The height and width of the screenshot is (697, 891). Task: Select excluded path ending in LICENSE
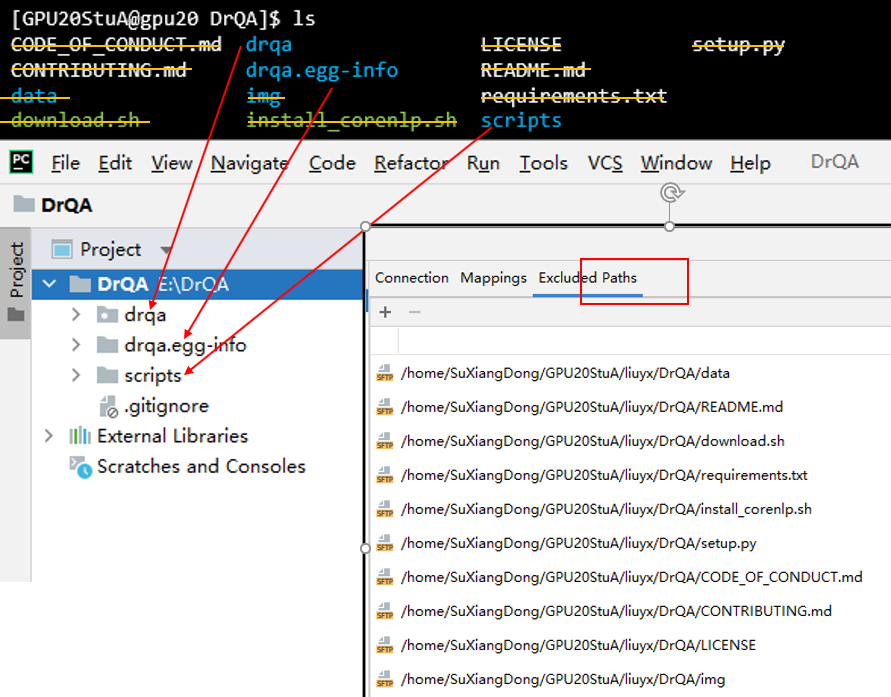pos(578,646)
